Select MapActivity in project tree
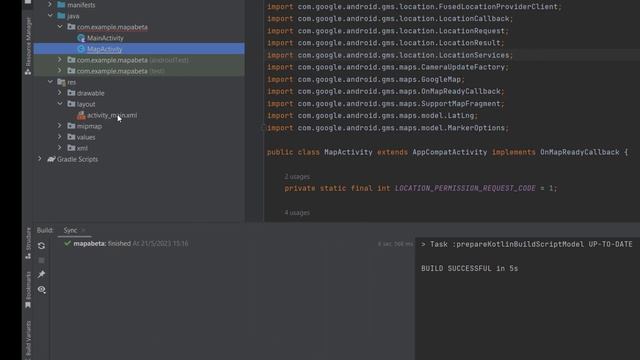Image resolution: width=640 pixels, height=360 pixels. [x=104, y=49]
